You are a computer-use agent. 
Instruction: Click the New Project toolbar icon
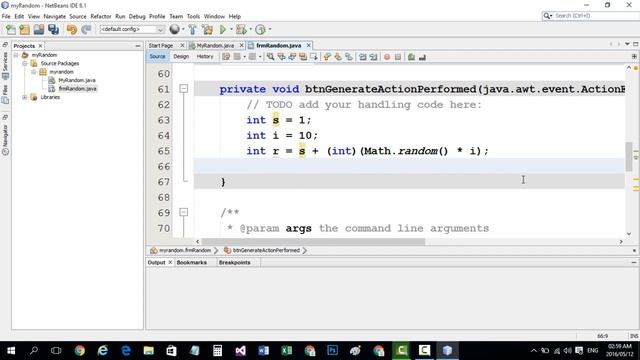click(x=24, y=29)
